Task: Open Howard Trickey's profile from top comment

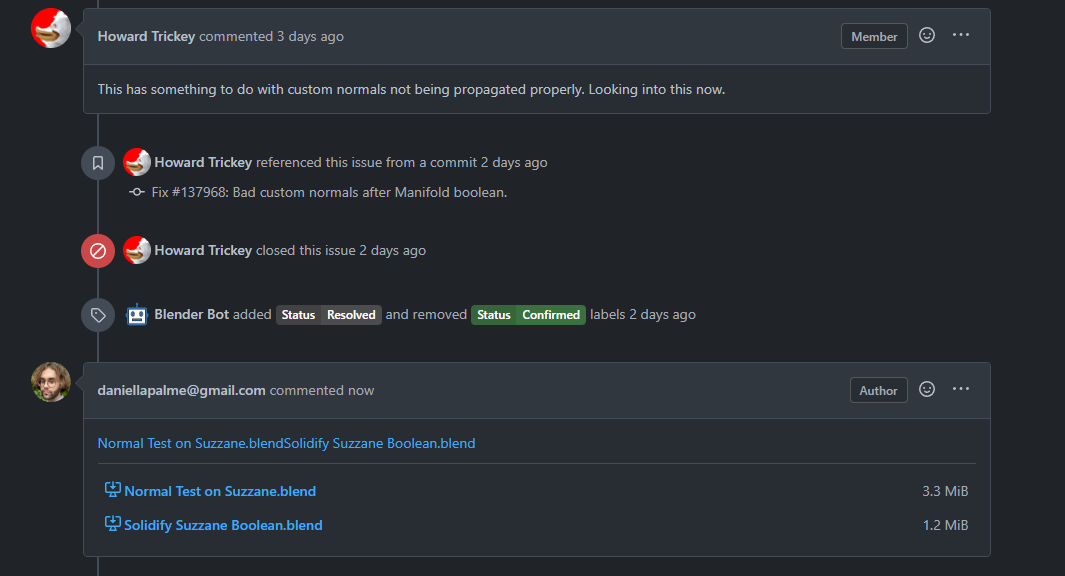Action: pyautogui.click(x=146, y=37)
